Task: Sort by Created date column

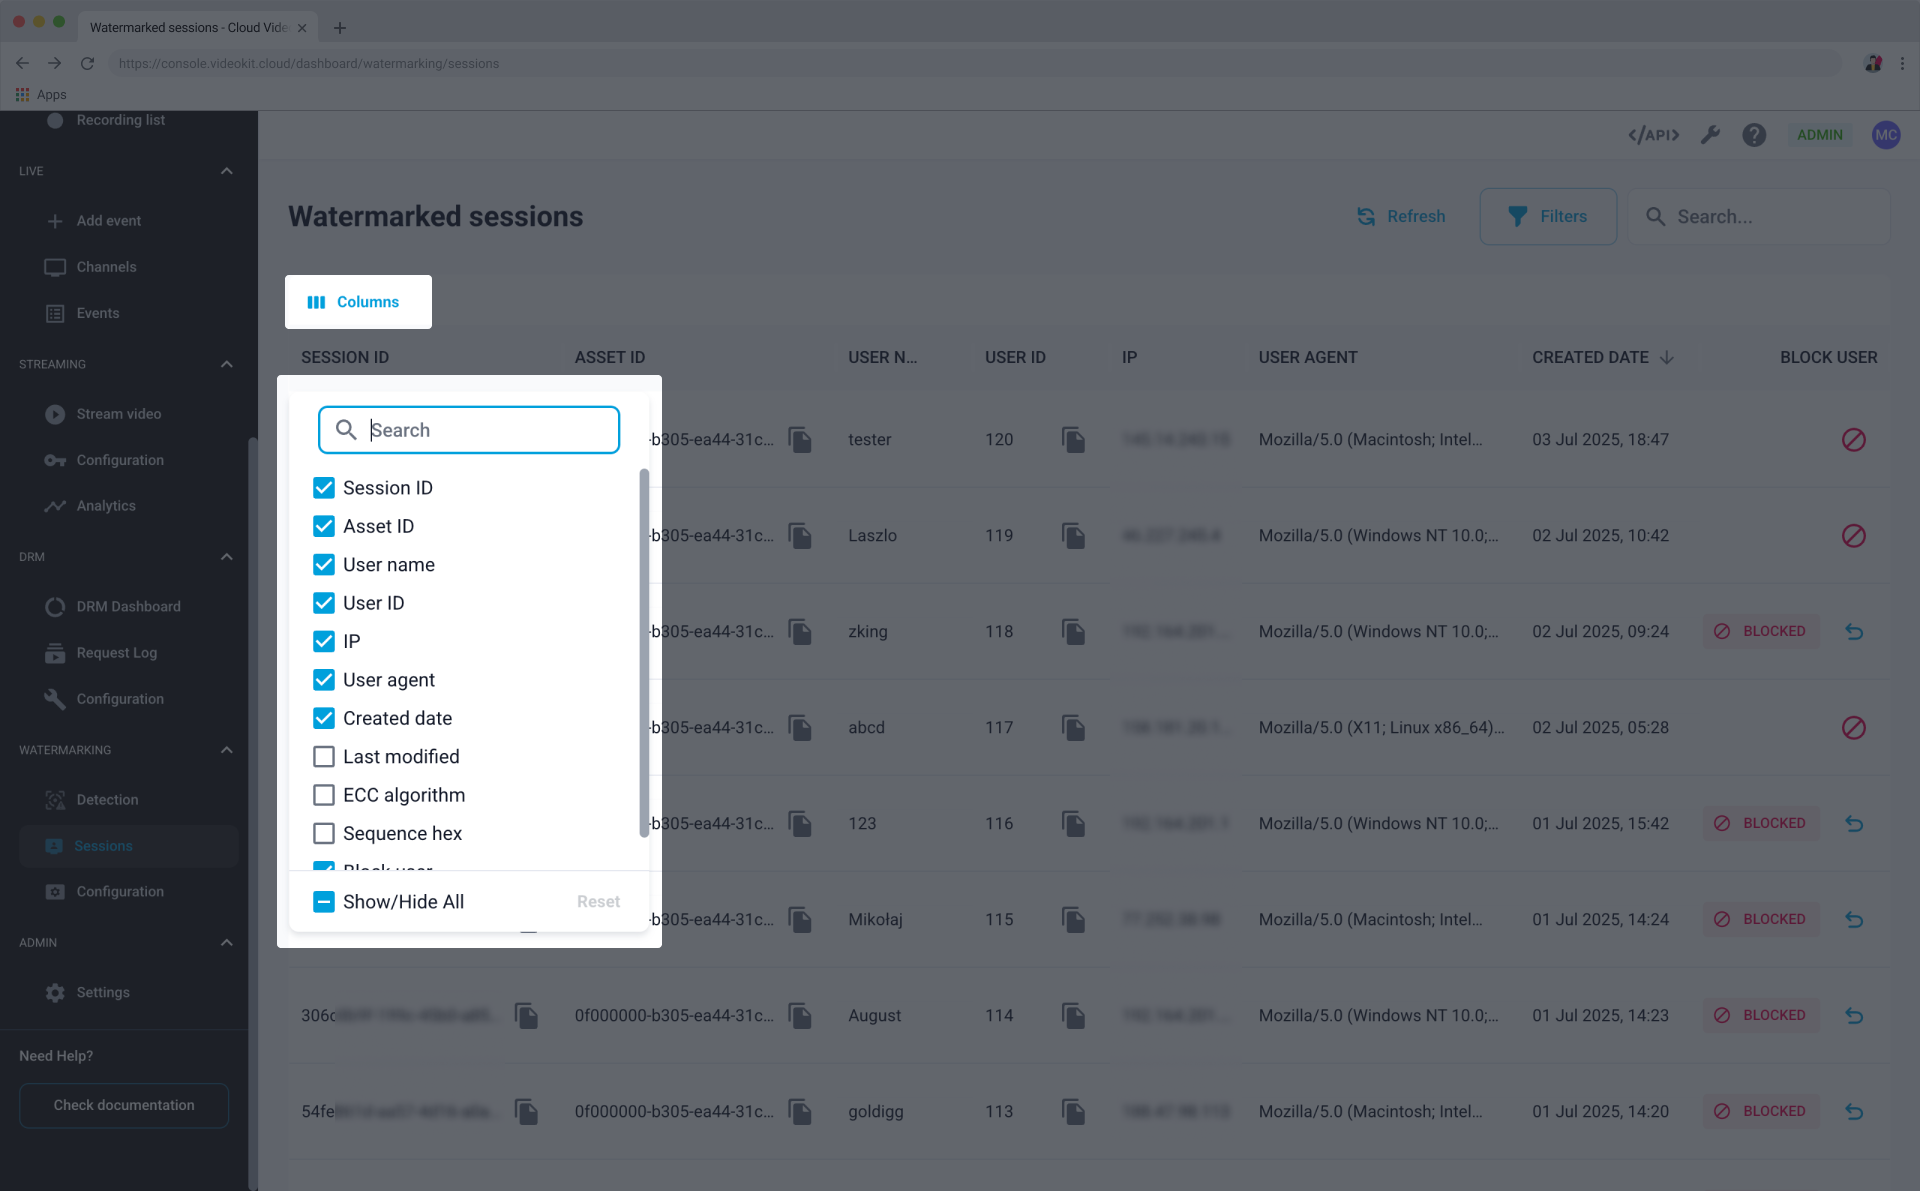Action: (x=1602, y=358)
